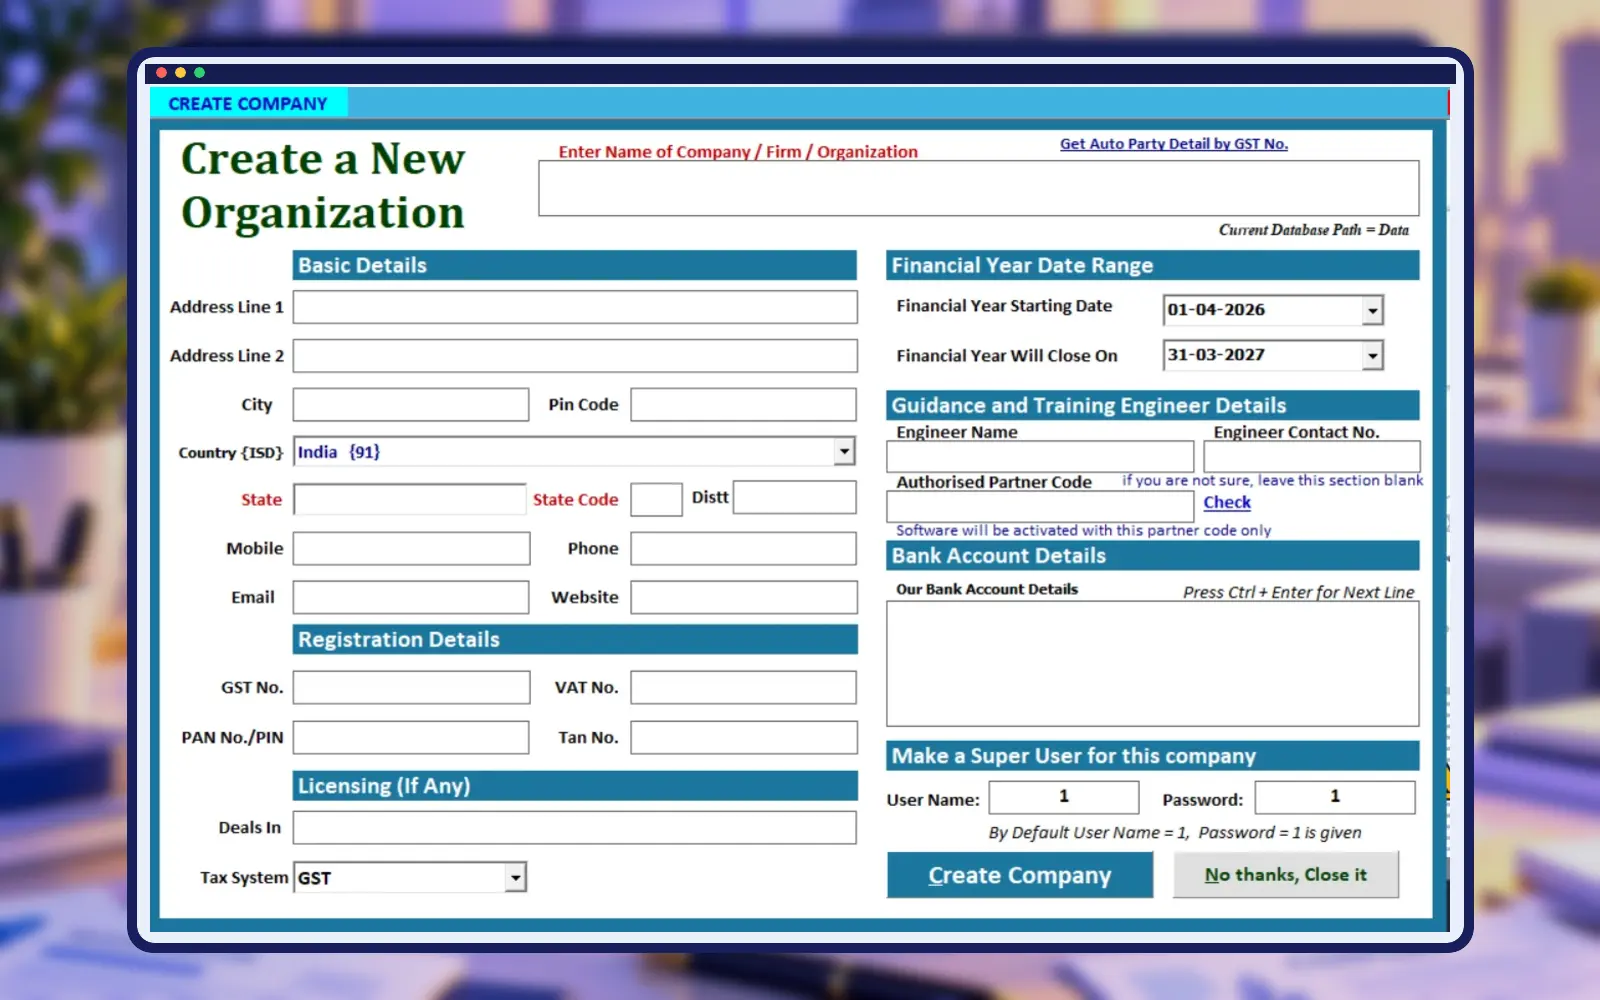Select the Engineer Contact No. field

(x=1312, y=457)
